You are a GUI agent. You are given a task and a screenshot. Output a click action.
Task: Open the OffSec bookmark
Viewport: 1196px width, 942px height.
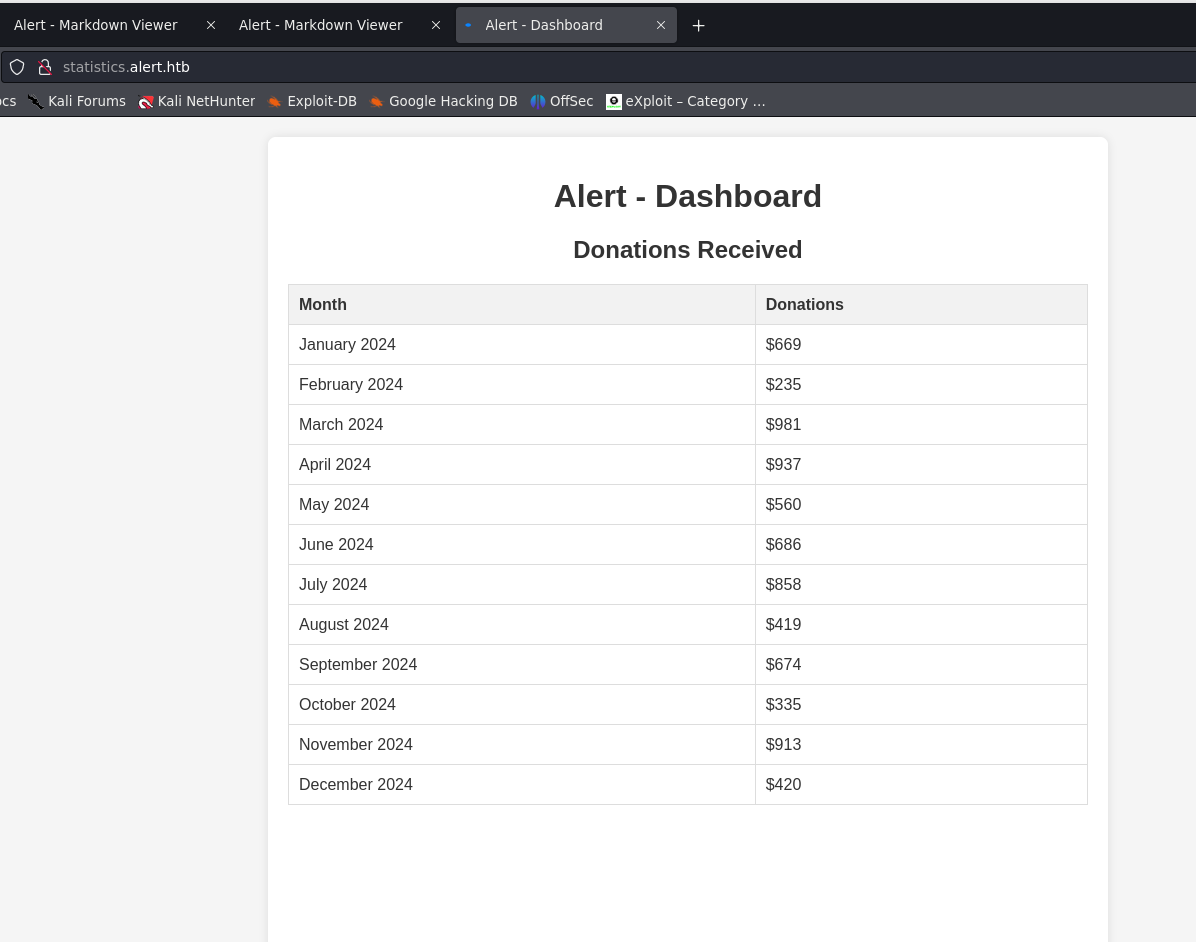click(x=562, y=101)
